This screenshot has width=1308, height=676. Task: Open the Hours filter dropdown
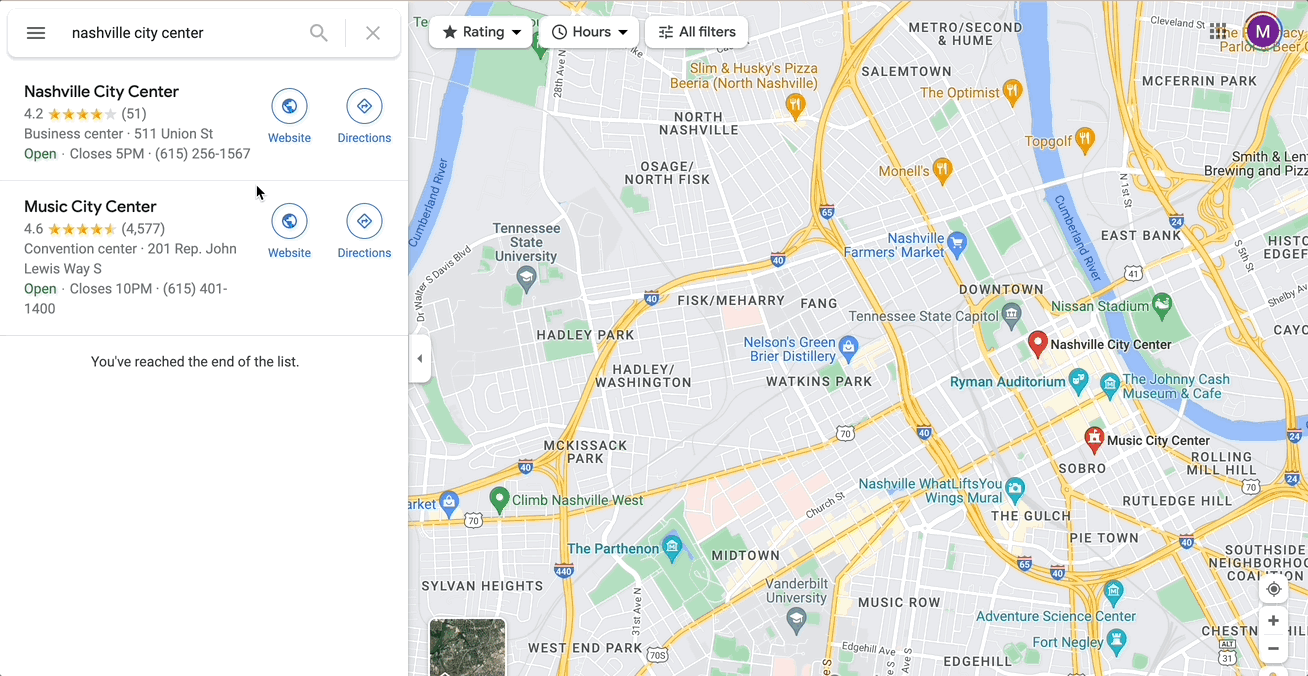(x=589, y=32)
